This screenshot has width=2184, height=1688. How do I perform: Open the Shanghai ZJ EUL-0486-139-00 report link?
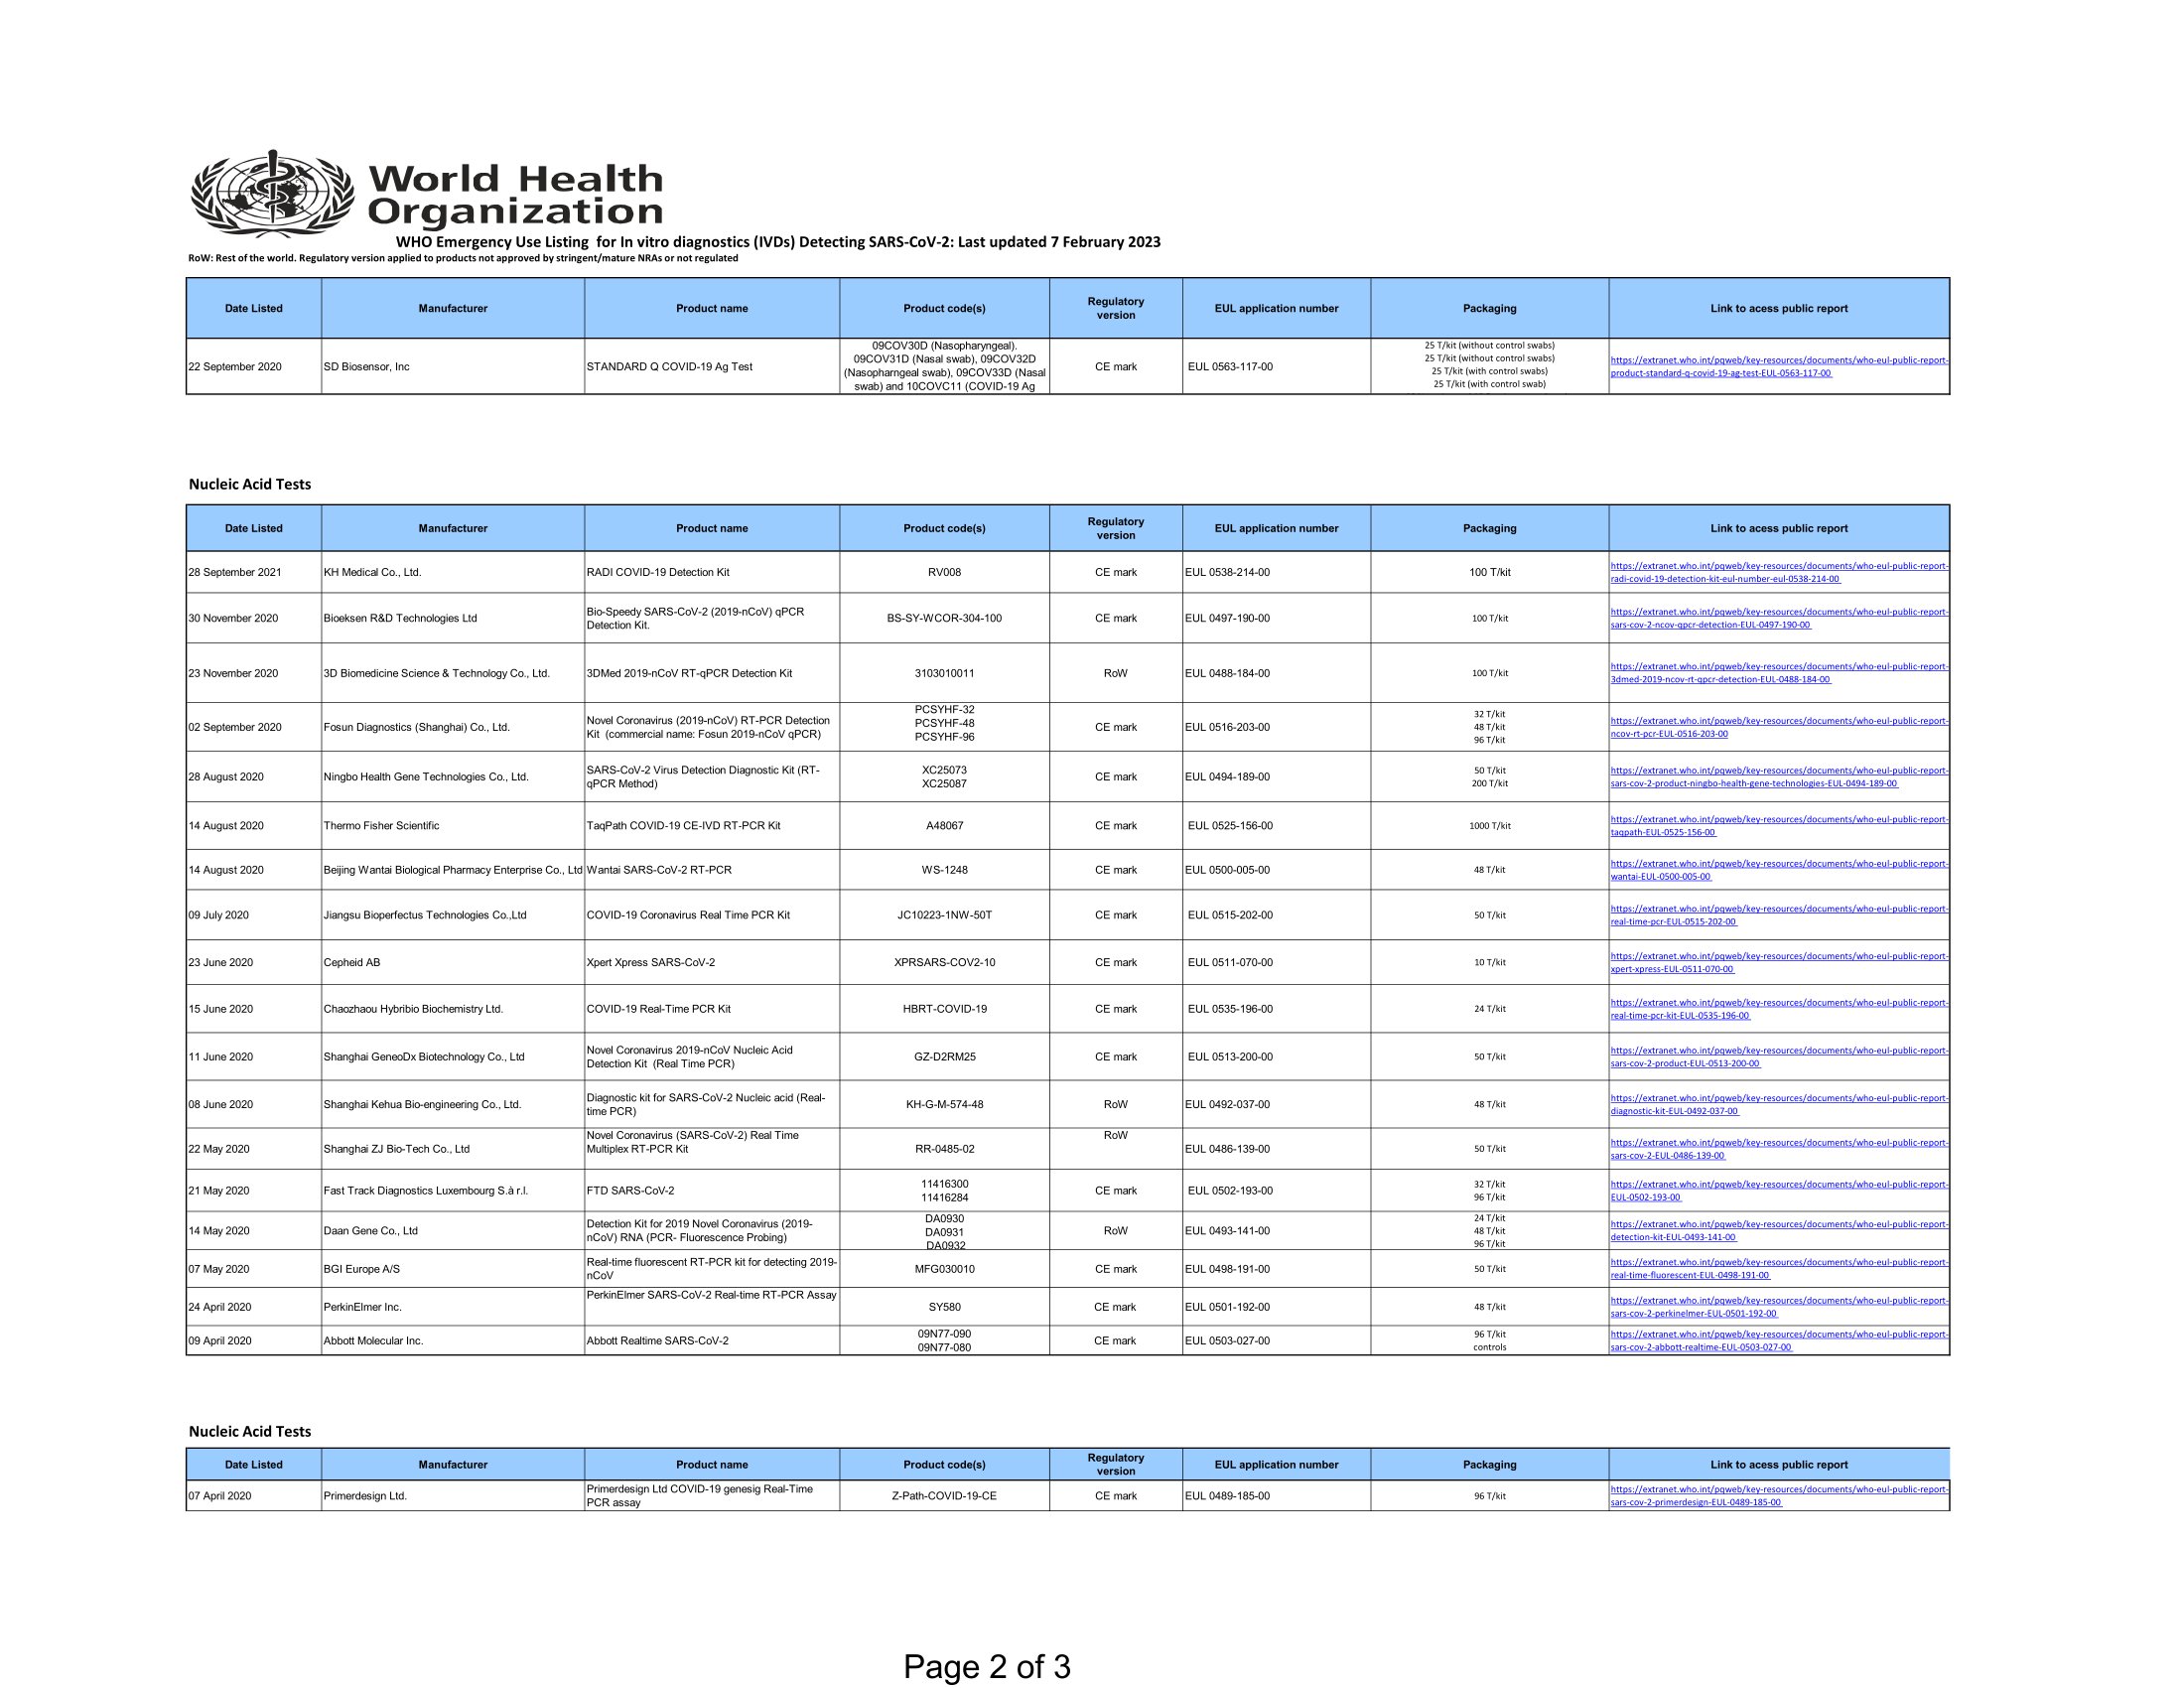coord(1779,1149)
